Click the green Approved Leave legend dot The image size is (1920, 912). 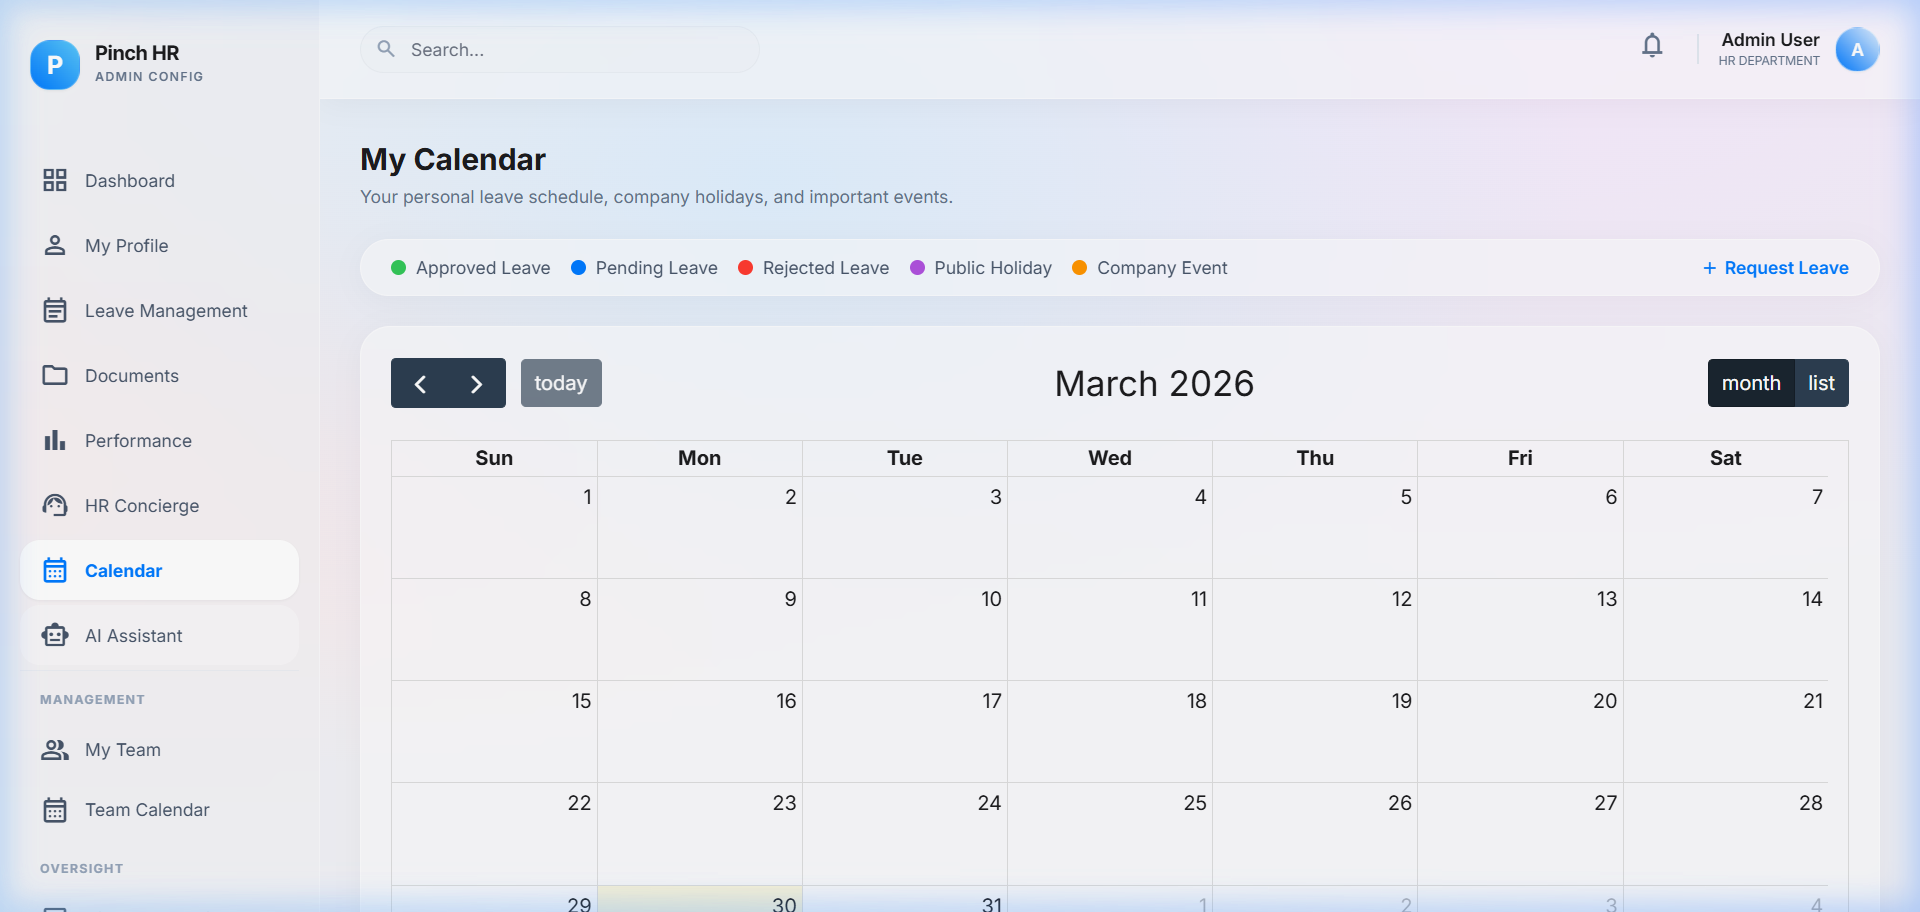[398, 268]
